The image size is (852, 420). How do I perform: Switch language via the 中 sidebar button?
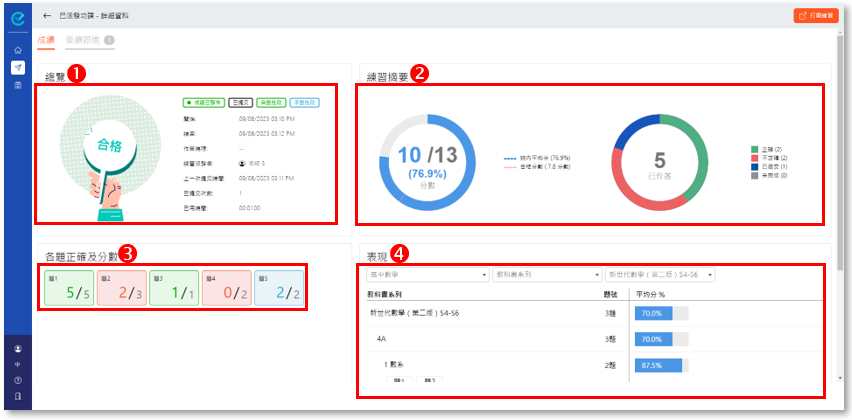tap(18, 365)
